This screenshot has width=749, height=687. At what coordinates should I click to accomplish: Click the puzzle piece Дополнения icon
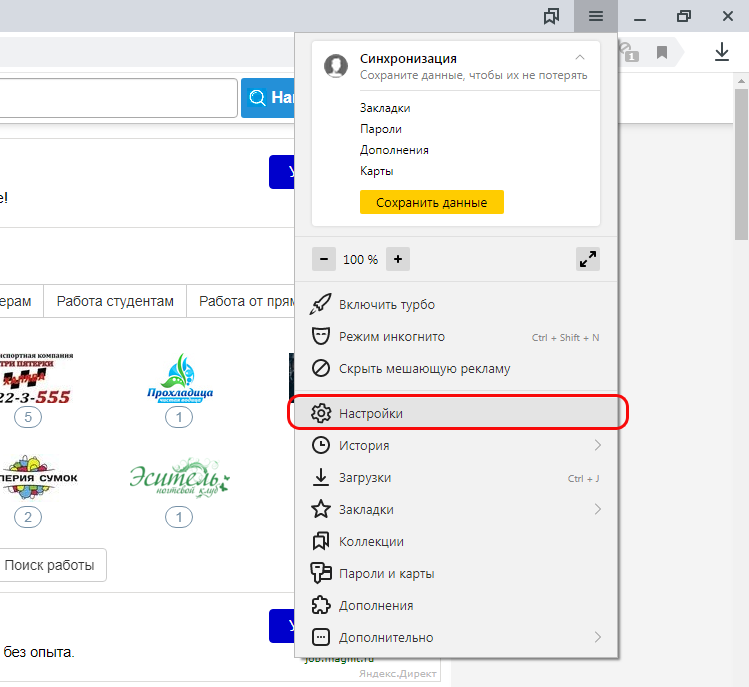(x=321, y=605)
